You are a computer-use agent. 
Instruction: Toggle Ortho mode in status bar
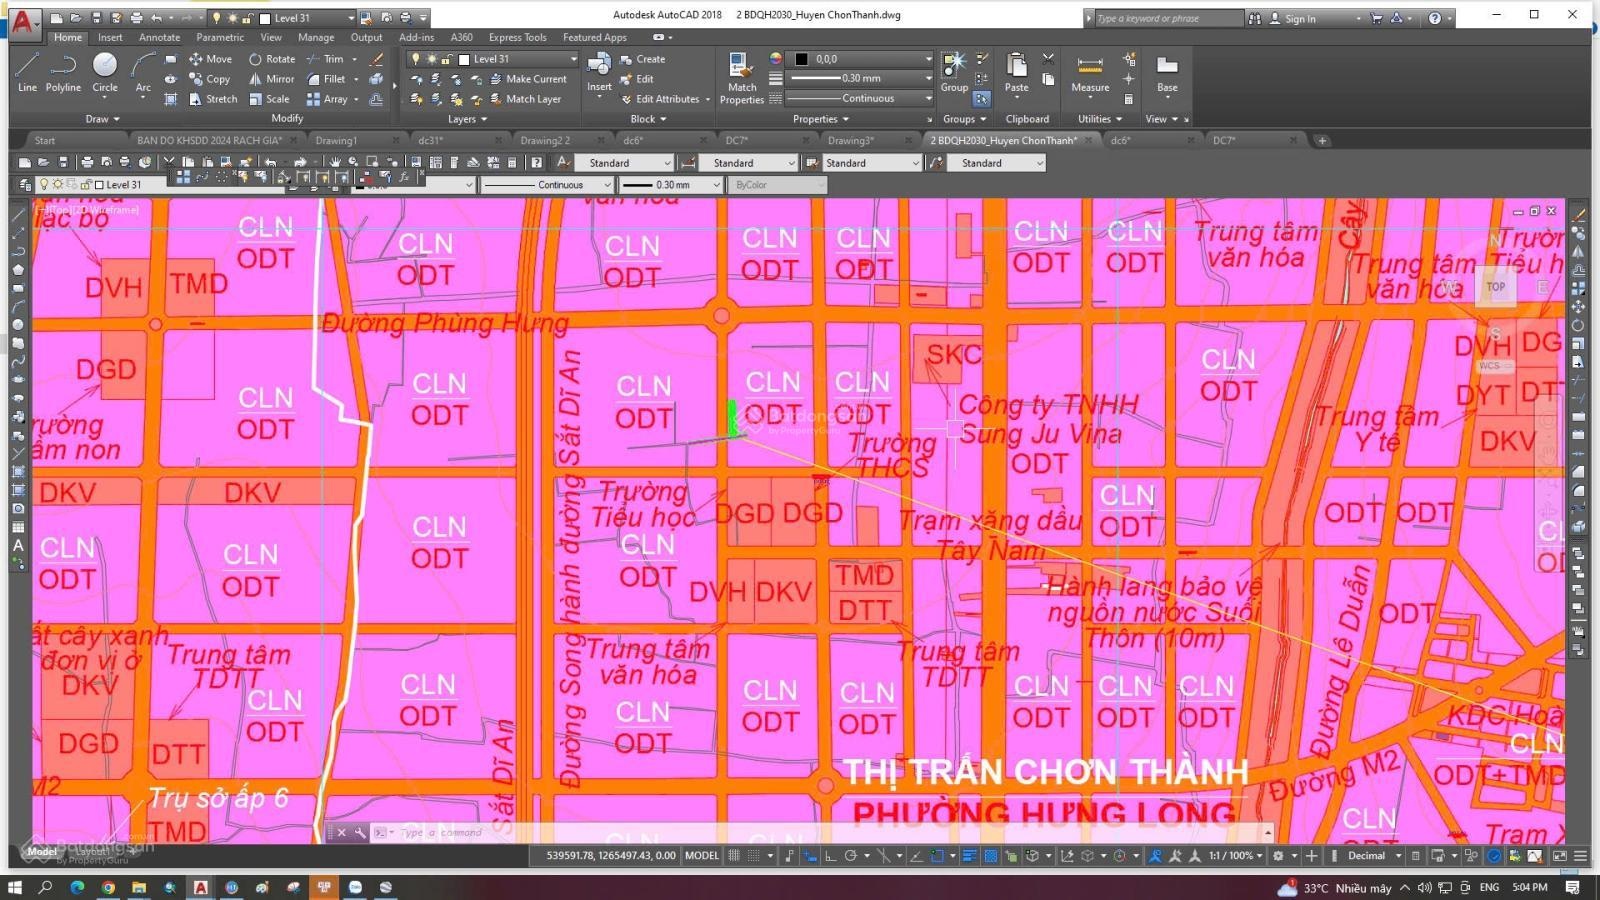(x=830, y=856)
